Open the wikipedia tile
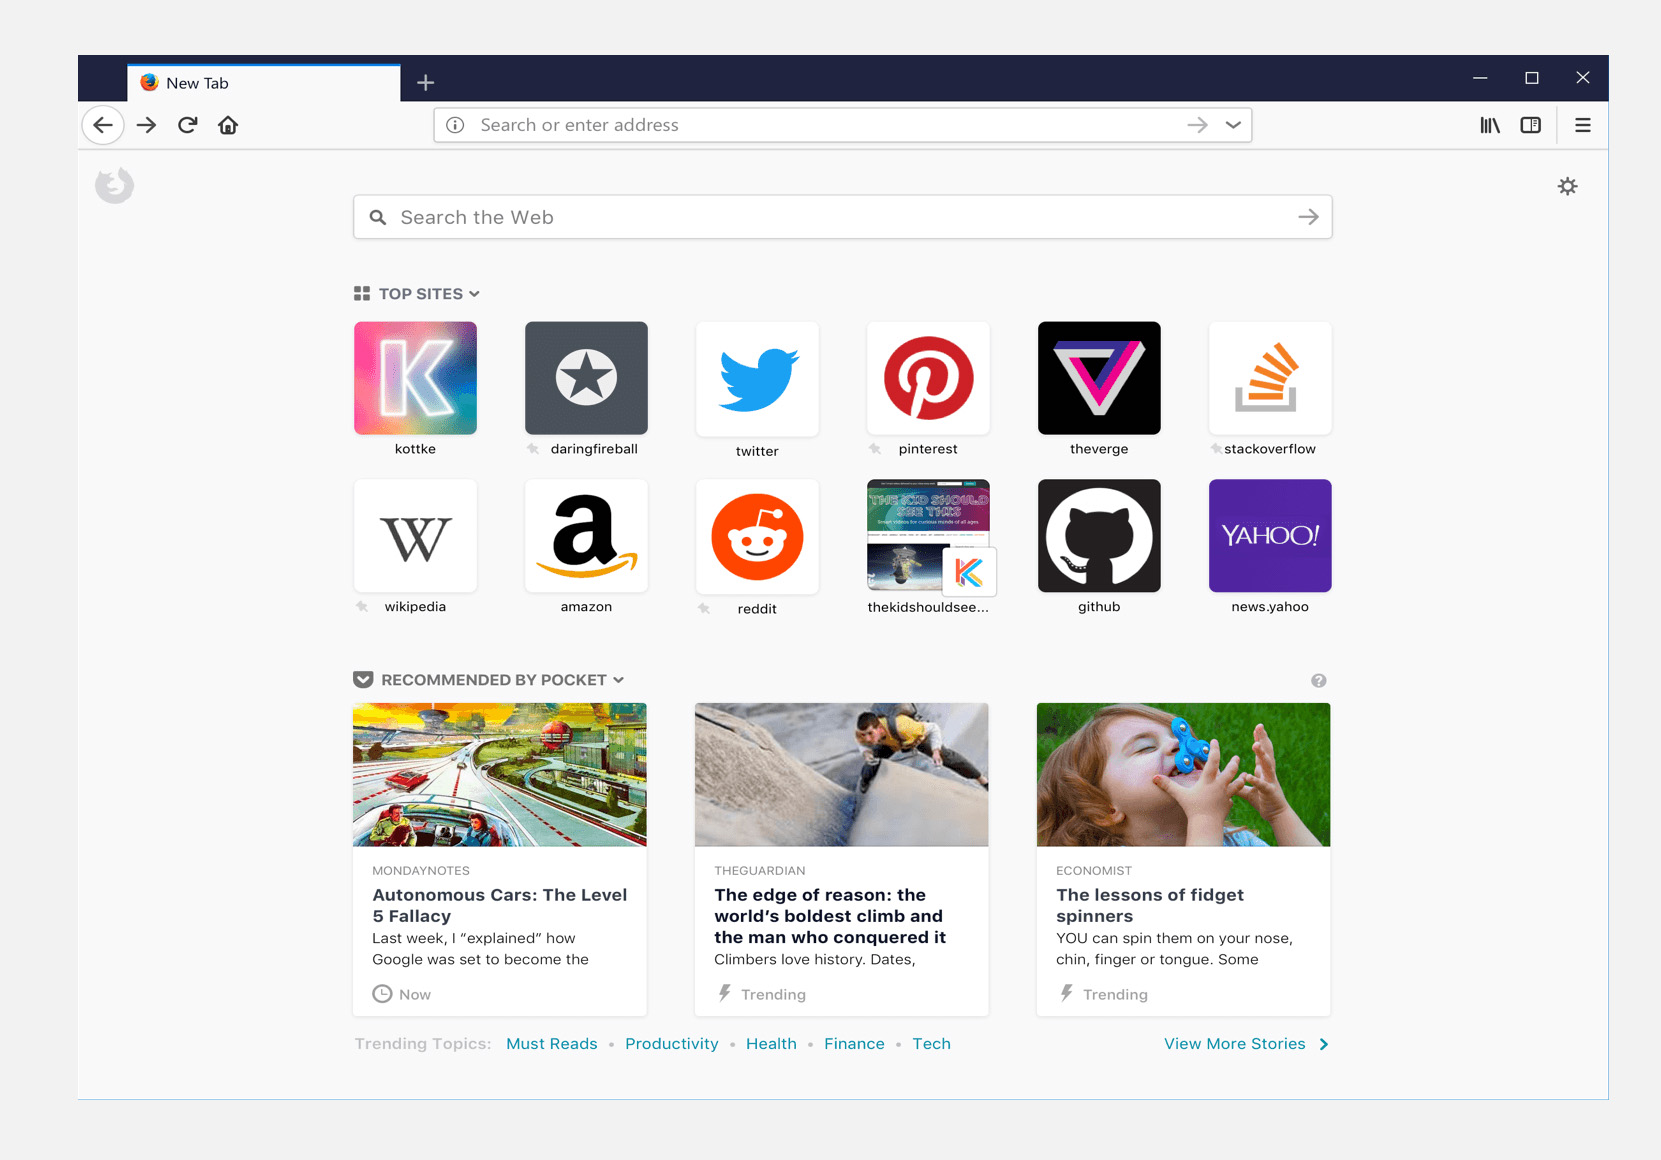The image size is (1661, 1160). 415,536
